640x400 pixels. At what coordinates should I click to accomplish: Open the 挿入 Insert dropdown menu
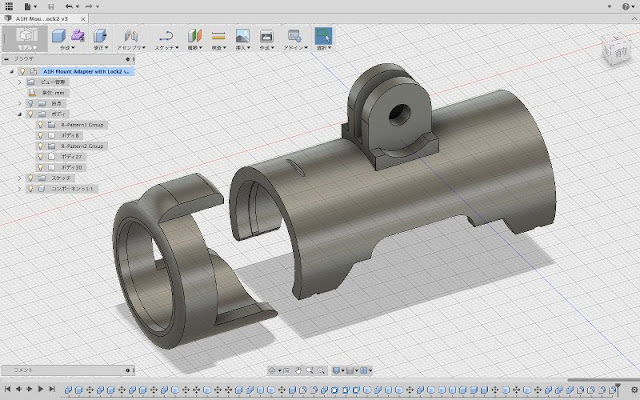(x=242, y=48)
